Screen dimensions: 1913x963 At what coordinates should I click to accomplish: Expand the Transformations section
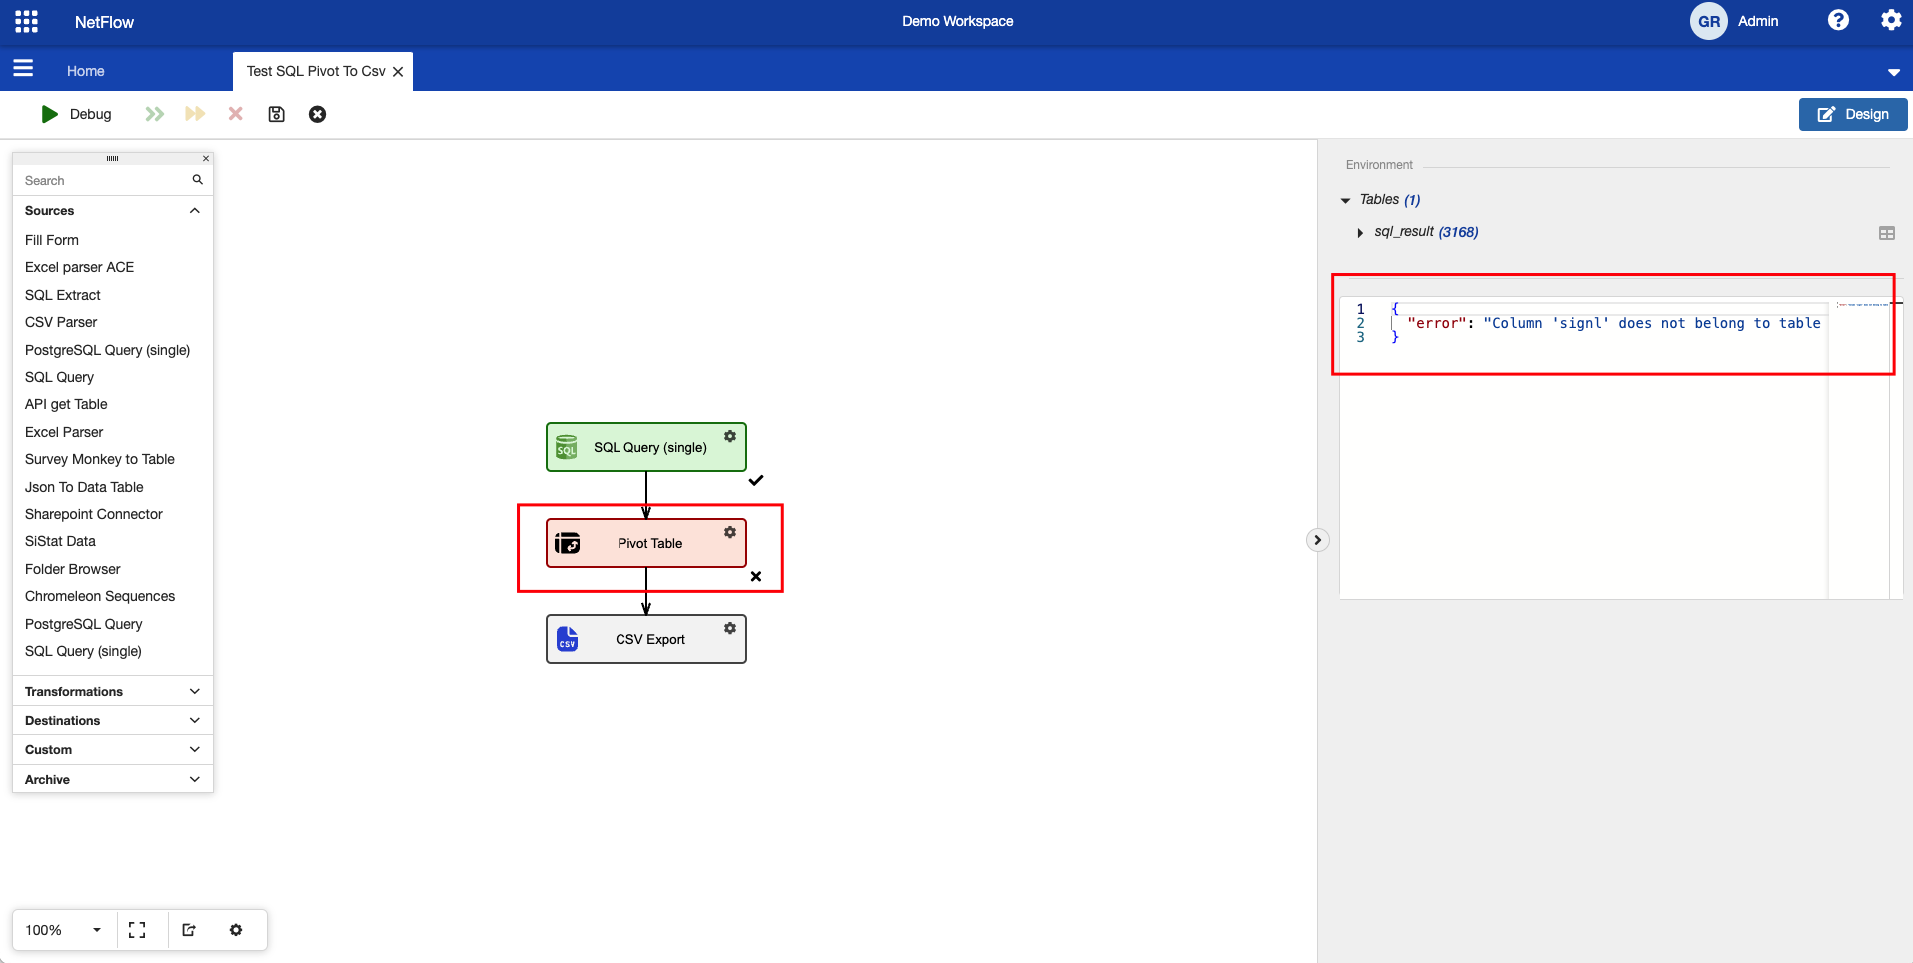[112, 691]
